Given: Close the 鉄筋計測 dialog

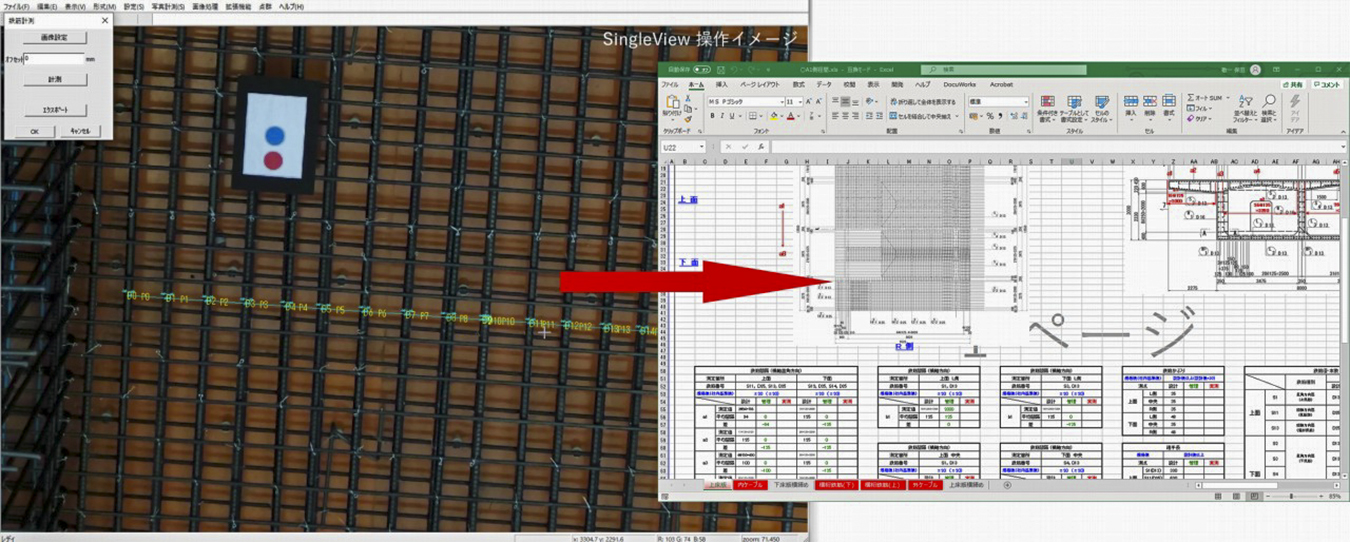Looking at the screenshot, I should click(105, 20).
